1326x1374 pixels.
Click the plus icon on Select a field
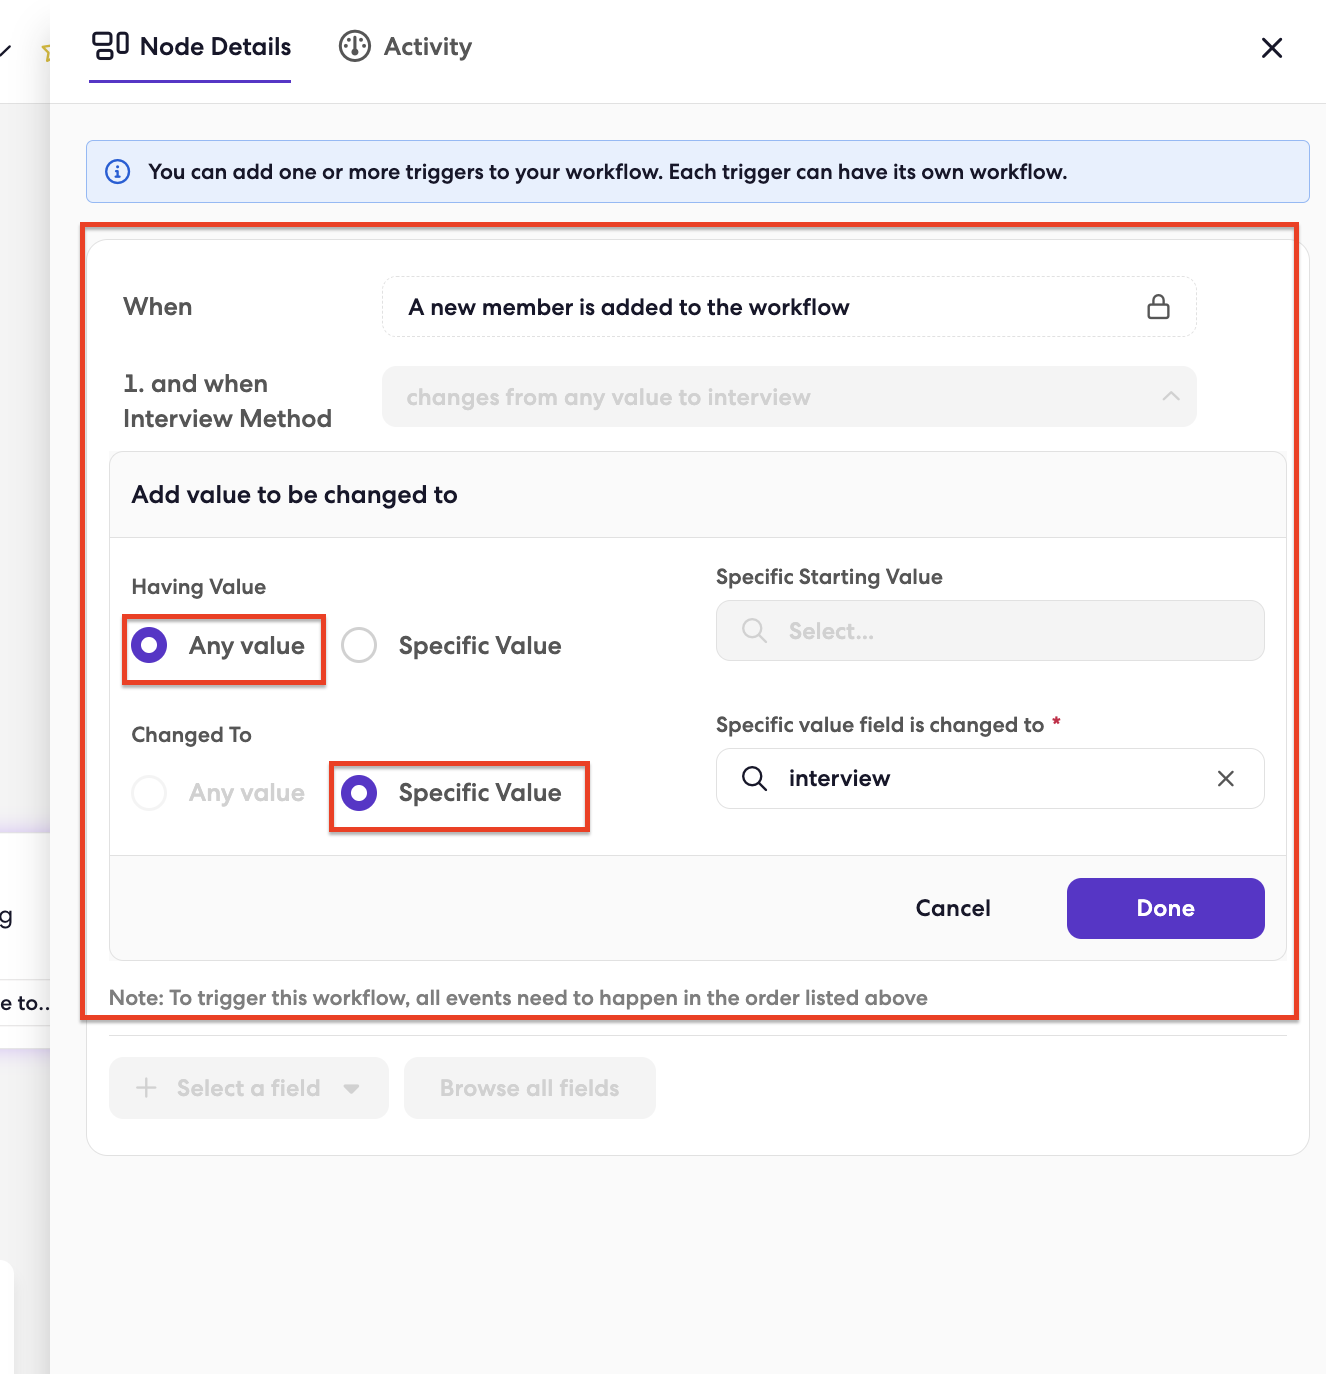point(146,1088)
